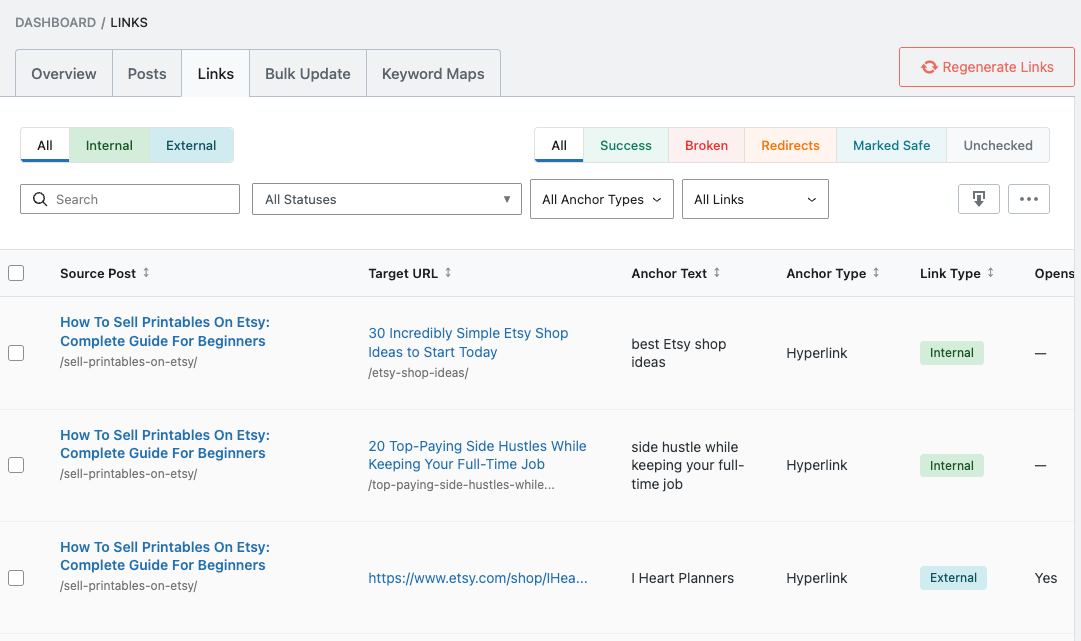This screenshot has height=641, width=1081.
Task: Check the select-all checkbox in the table header
Action: [x=16, y=272]
